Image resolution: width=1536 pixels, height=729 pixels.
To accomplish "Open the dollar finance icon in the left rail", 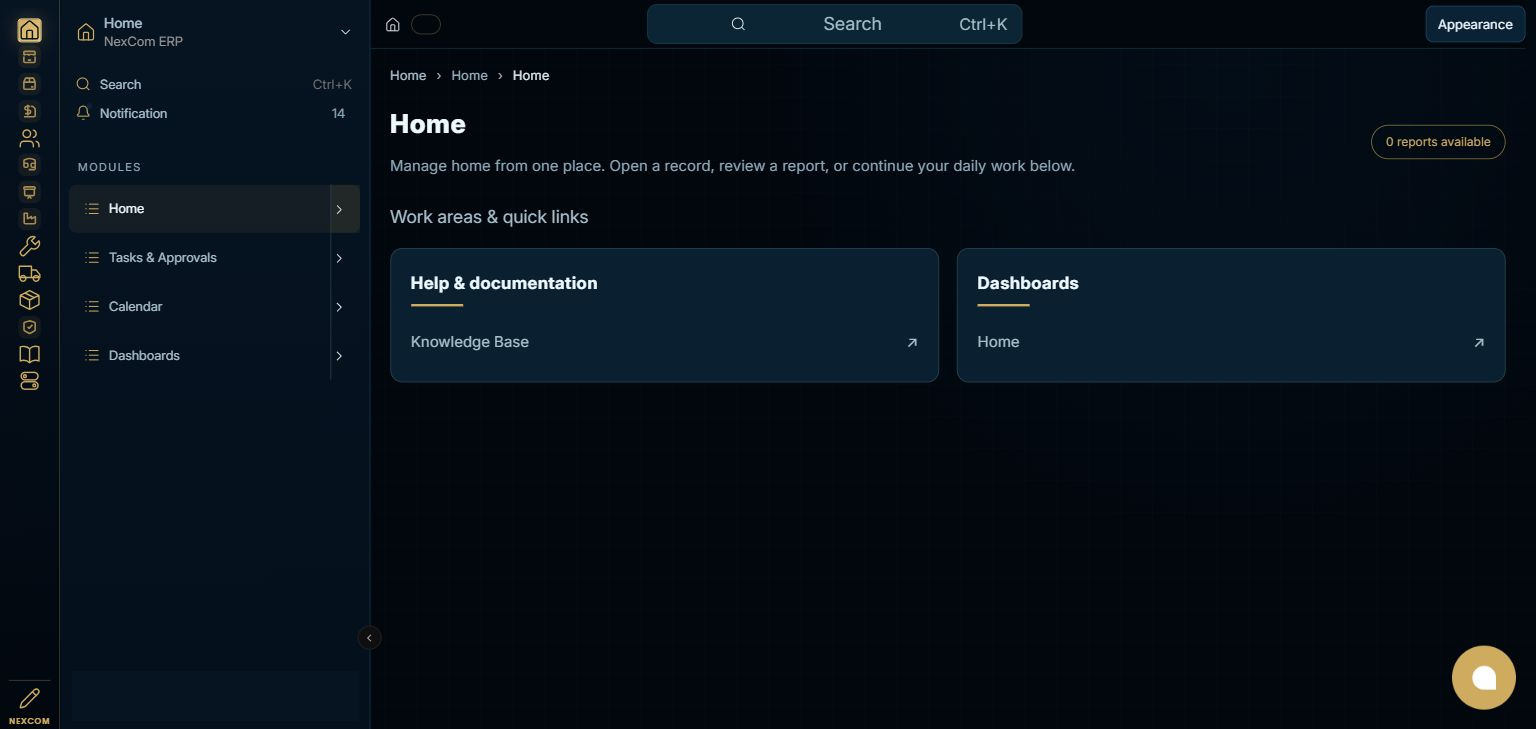I will point(30,111).
